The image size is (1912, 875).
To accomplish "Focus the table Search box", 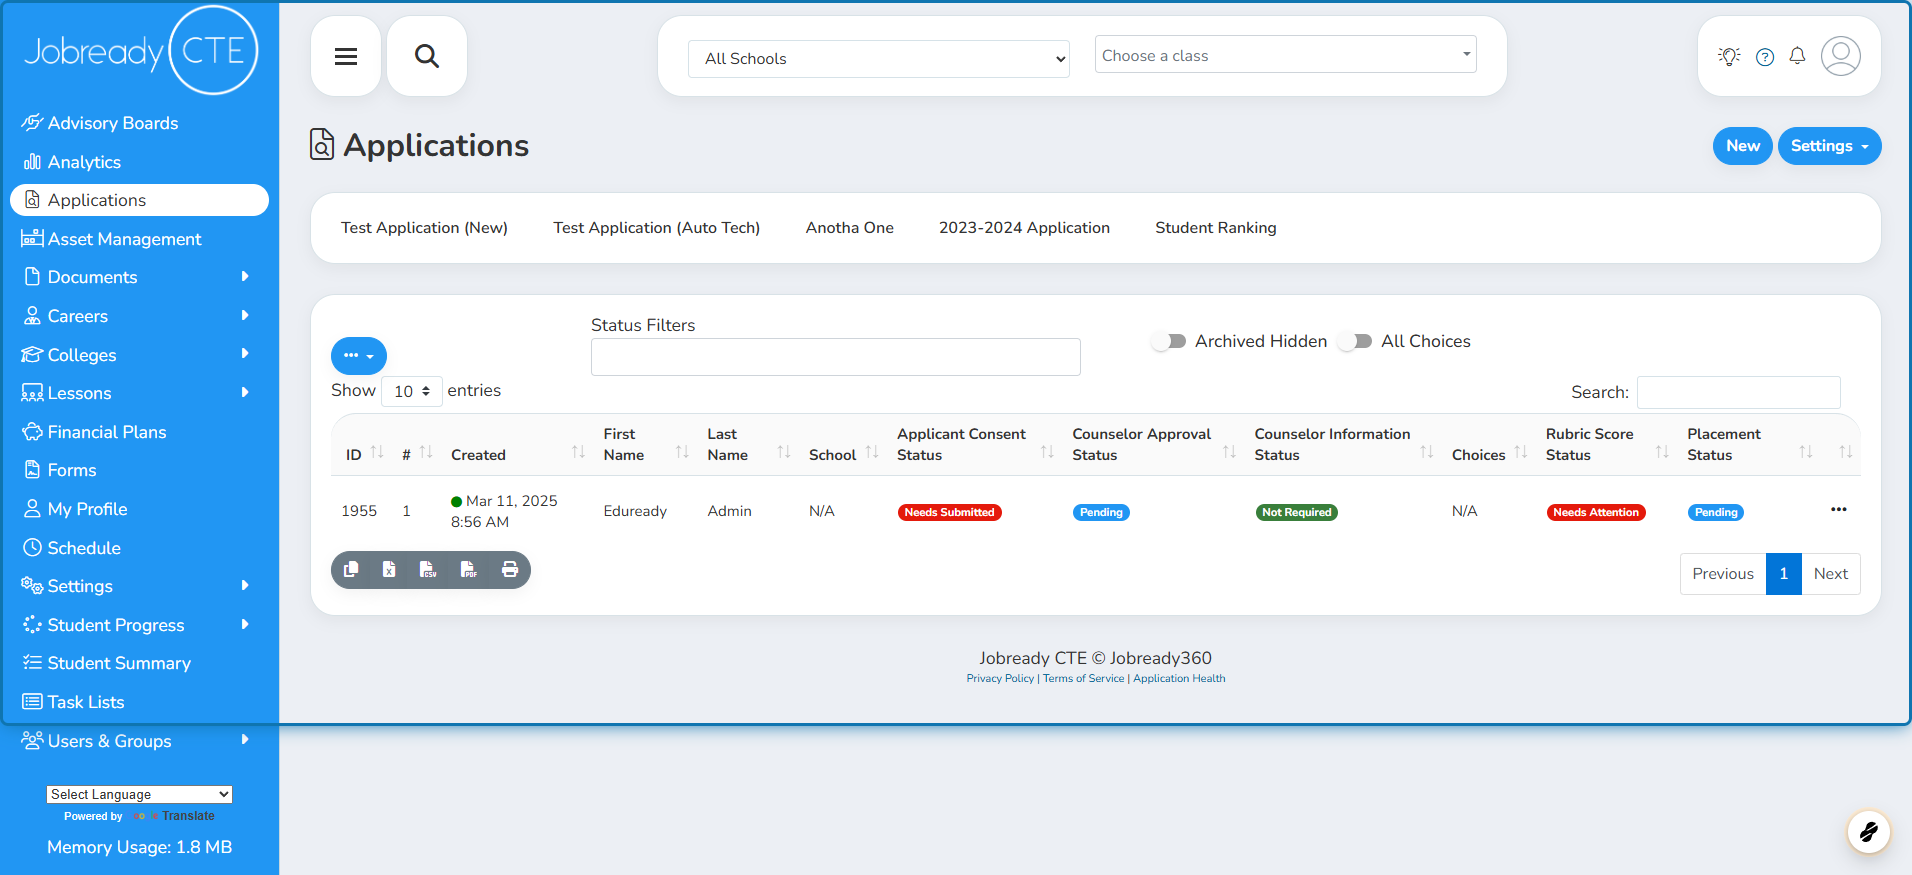I will (x=1738, y=392).
